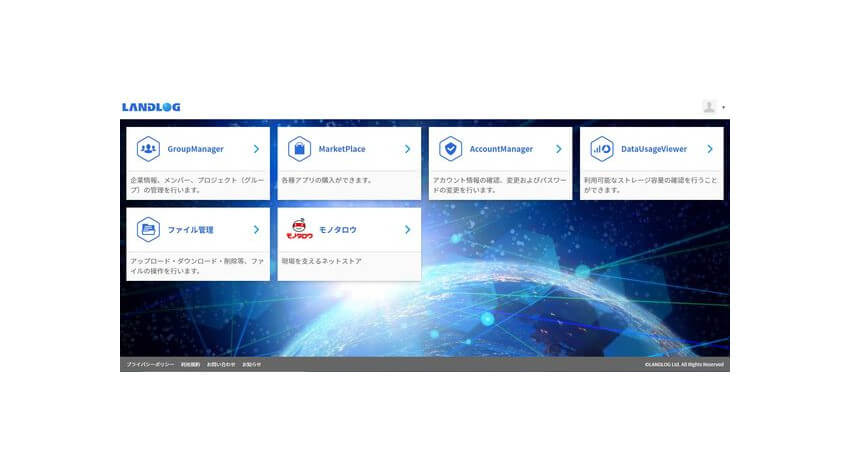Open the DataUsageViewer title link
This screenshot has height=470, width=850.
click(654, 149)
